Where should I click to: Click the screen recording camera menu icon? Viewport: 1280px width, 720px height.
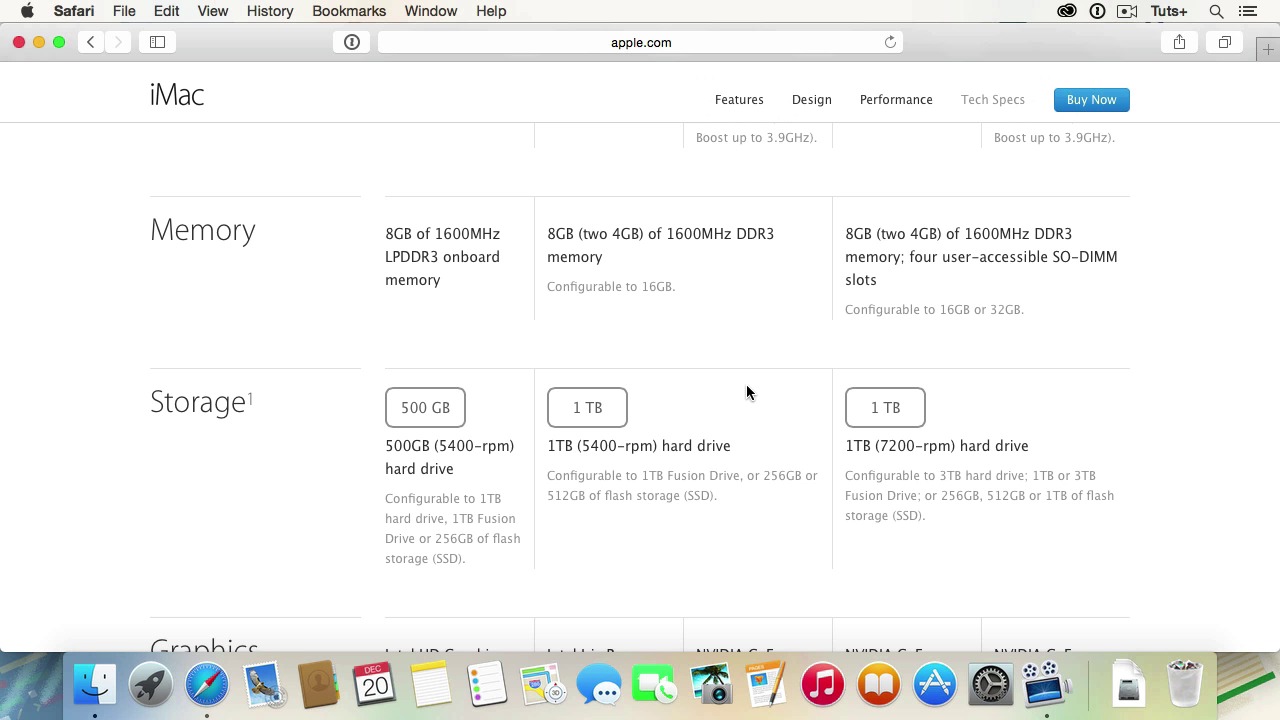click(x=1127, y=11)
